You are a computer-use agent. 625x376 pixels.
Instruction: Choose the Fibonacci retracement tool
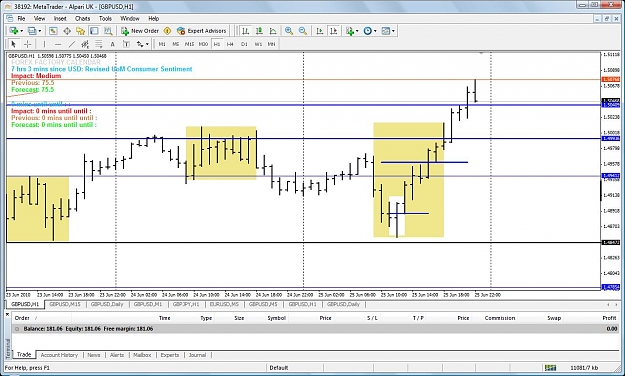click(x=99, y=44)
